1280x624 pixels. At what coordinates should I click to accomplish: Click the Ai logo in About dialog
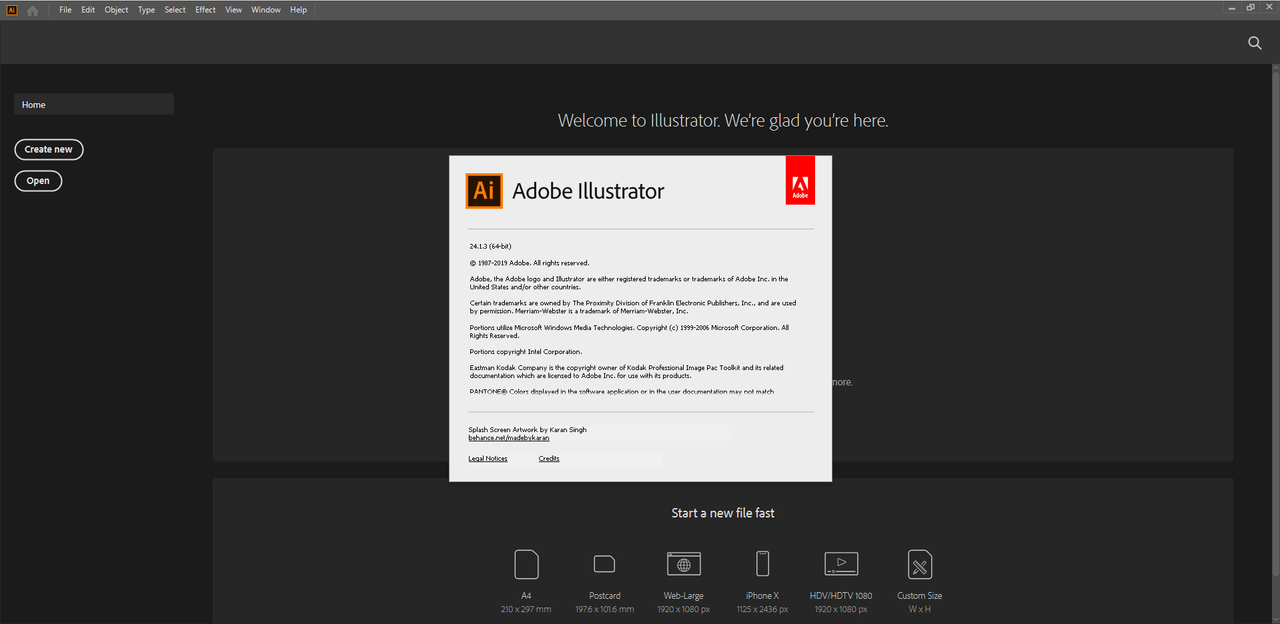[484, 190]
